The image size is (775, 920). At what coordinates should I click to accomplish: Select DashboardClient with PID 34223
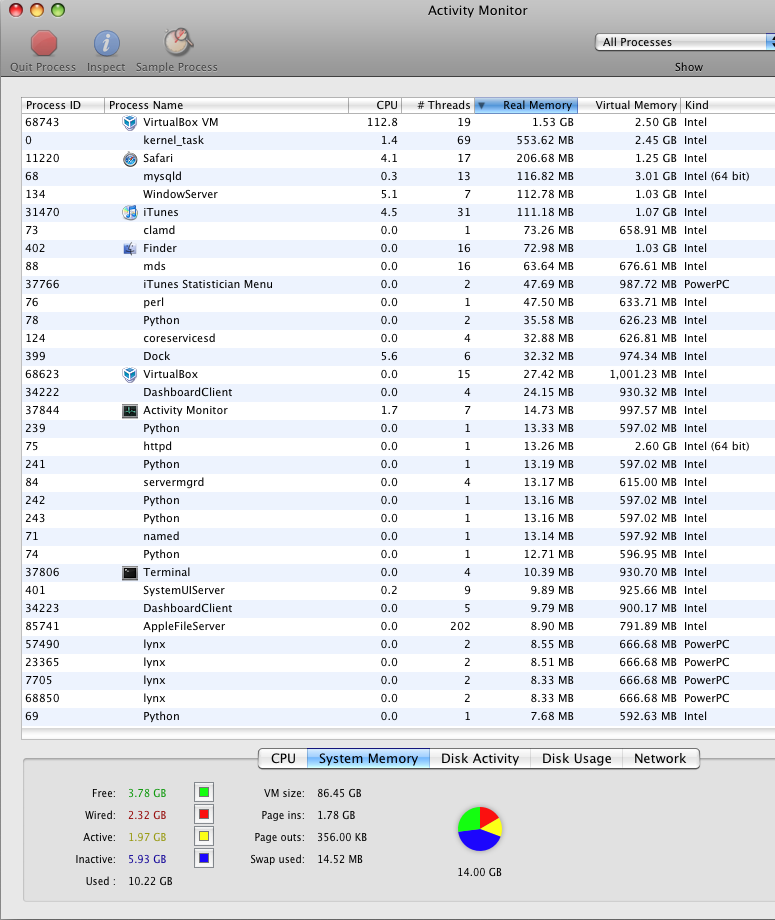398,608
